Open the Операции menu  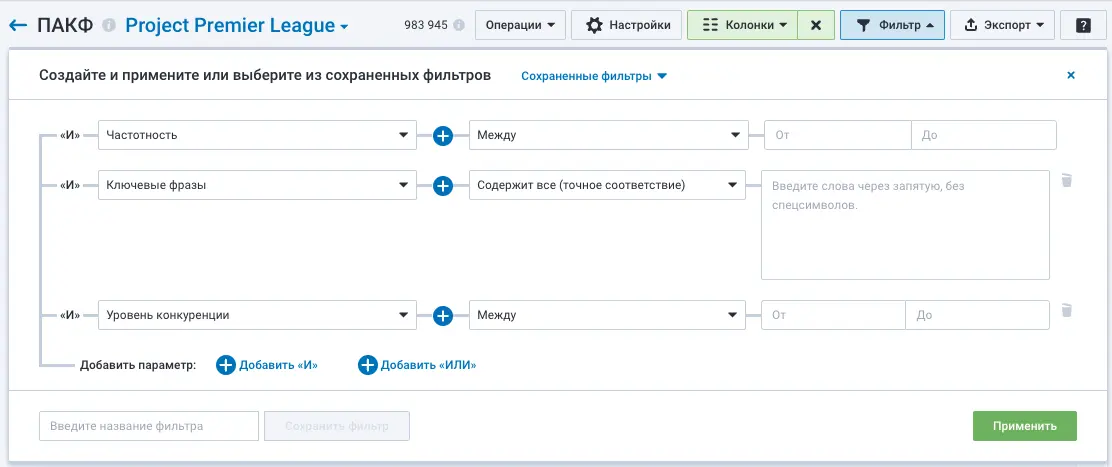tap(520, 25)
